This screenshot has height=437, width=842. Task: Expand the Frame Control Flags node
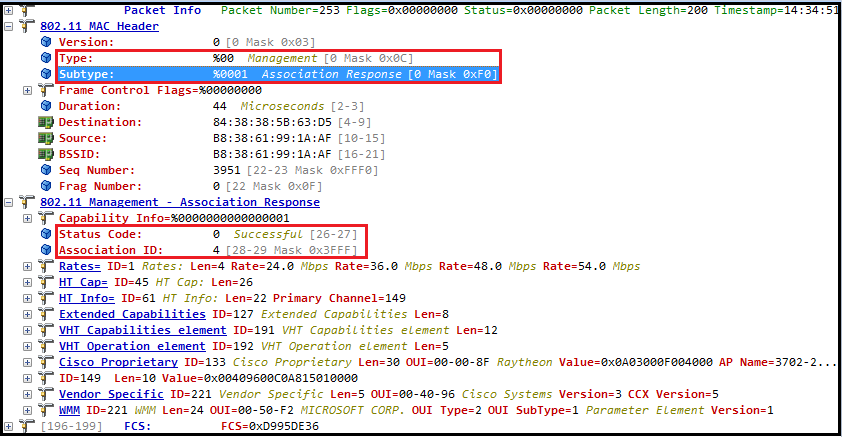coord(27,90)
